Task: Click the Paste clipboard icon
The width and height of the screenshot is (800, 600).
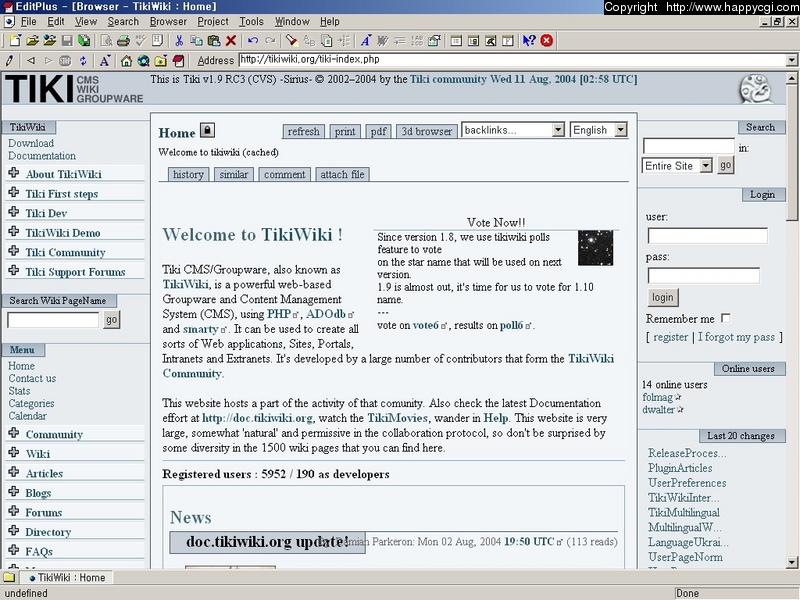Action: click(214, 41)
